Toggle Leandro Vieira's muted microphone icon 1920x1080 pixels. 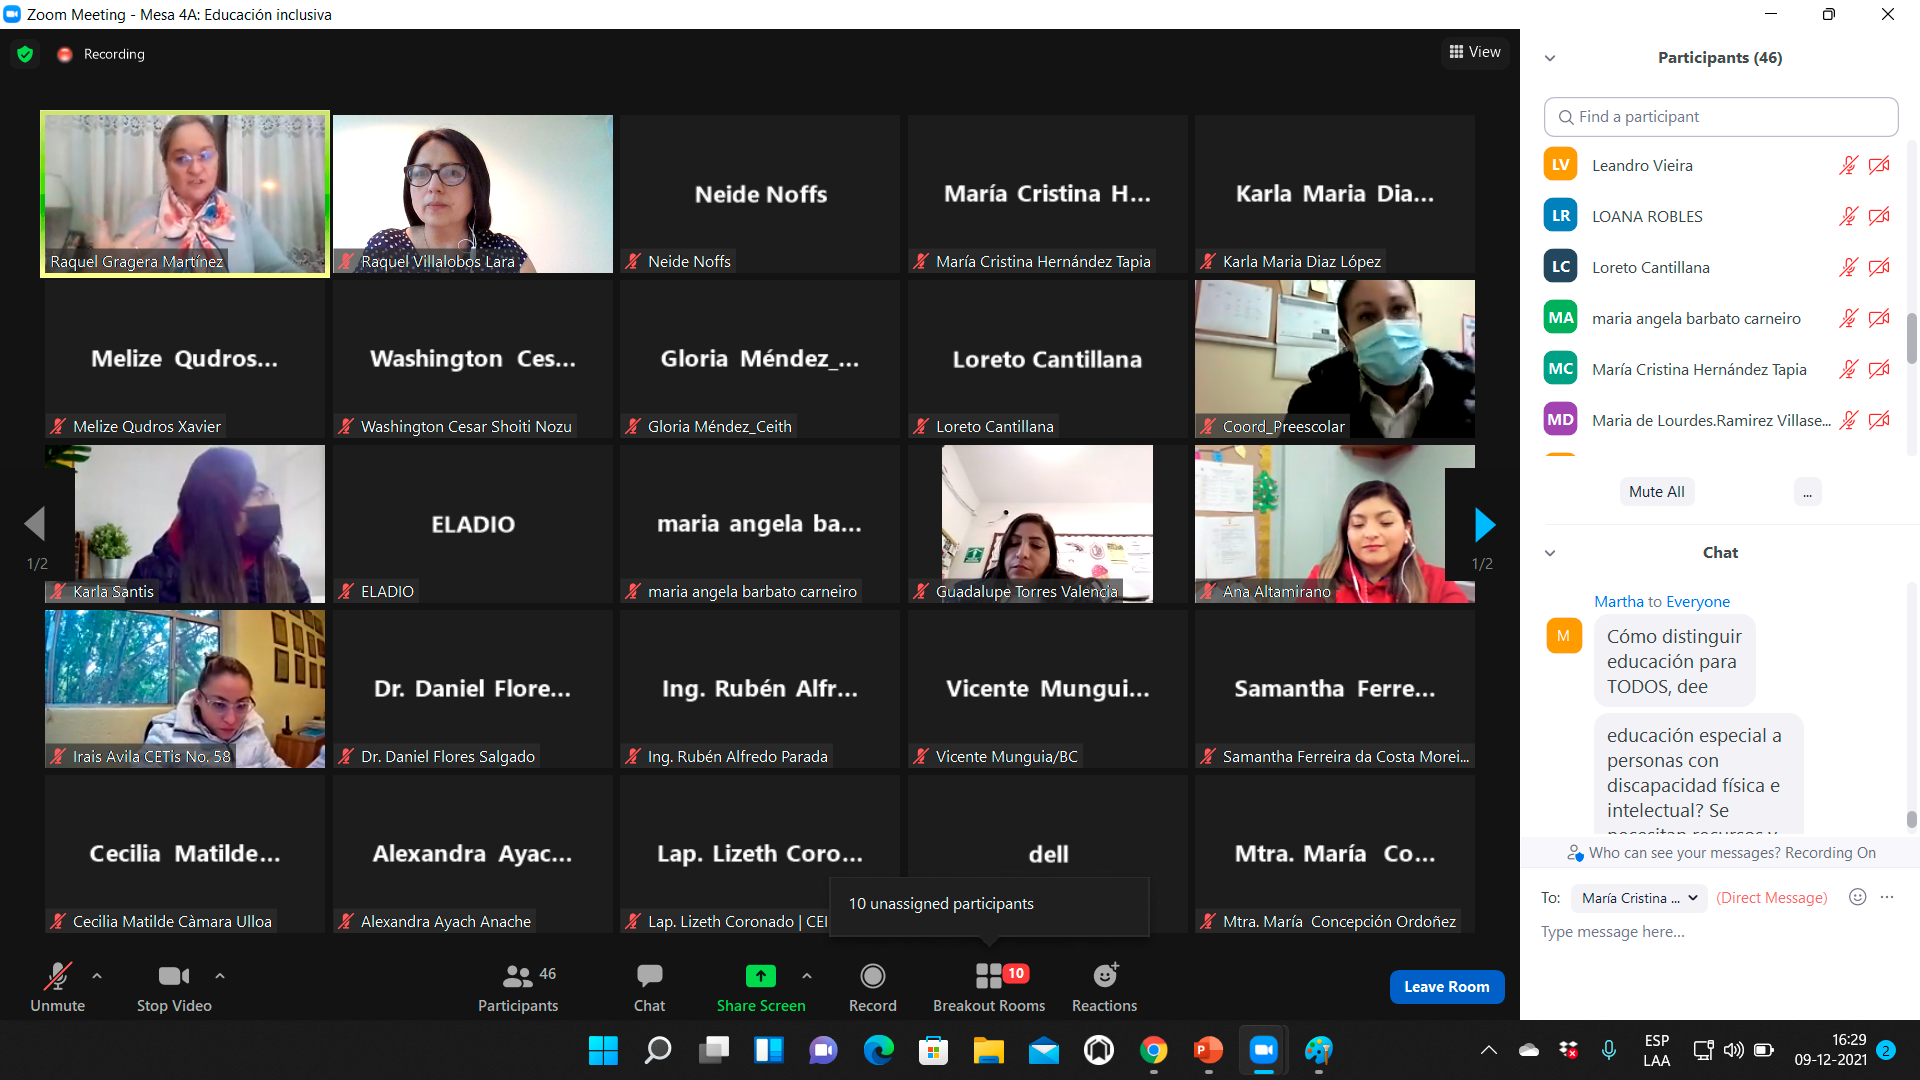(x=1848, y=165)
